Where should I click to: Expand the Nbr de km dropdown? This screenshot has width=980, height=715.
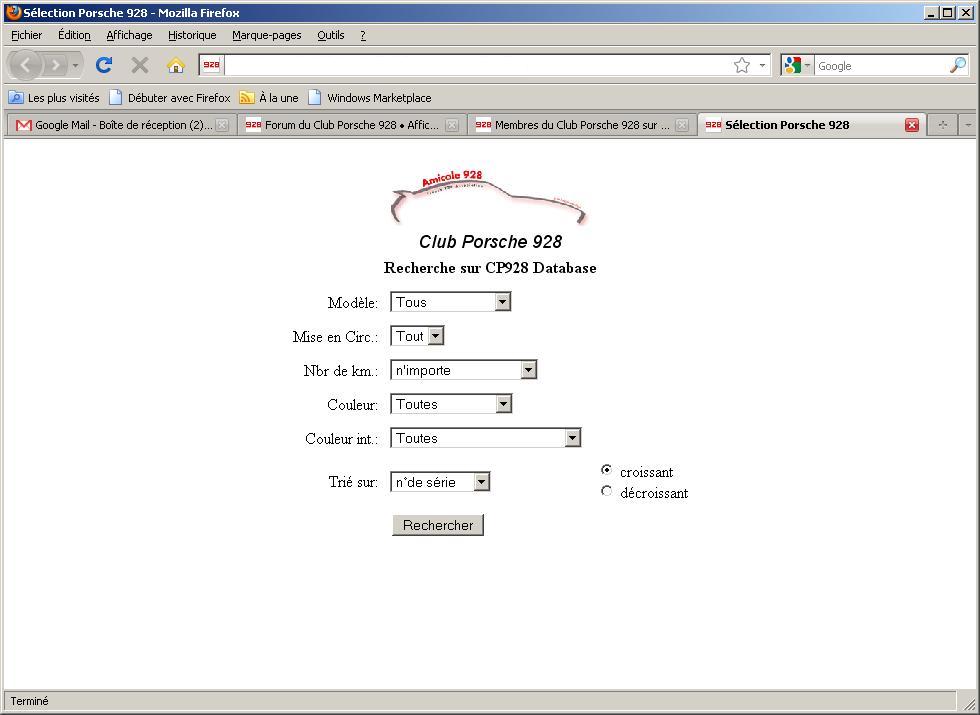(464, 370)
